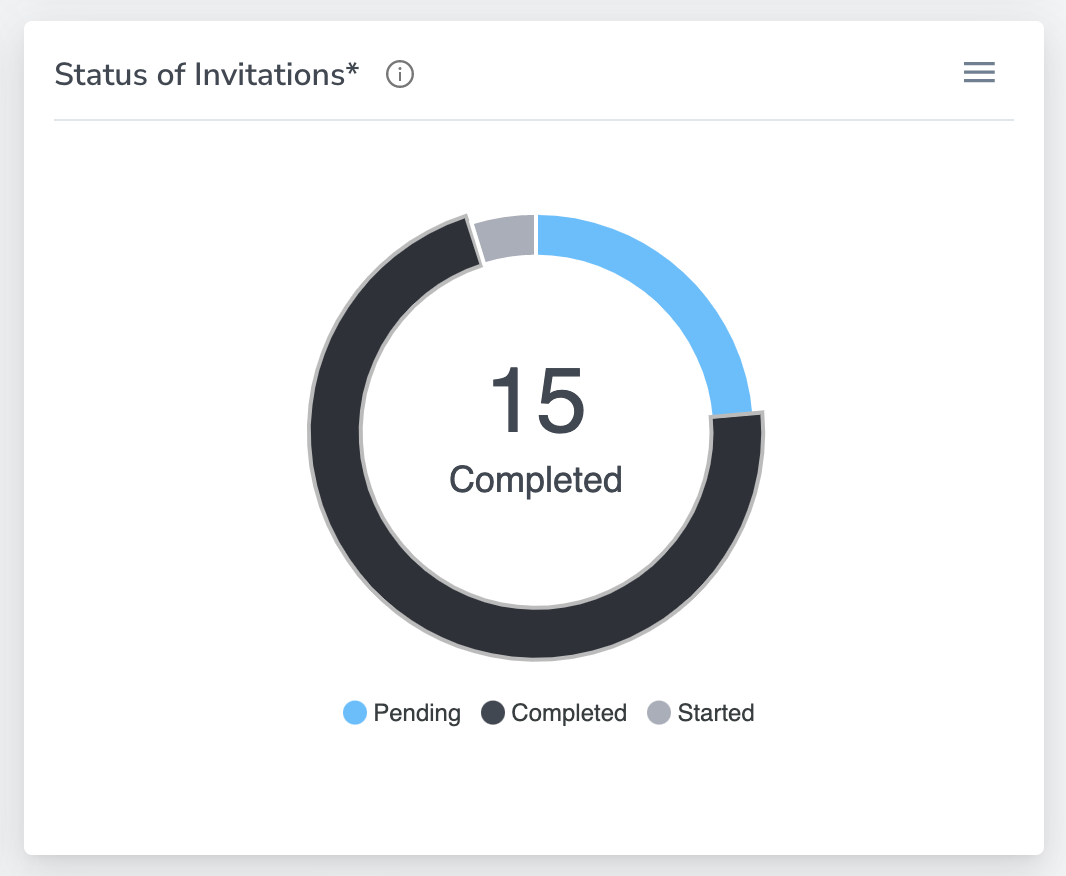The width and height of the screenshot is (1066, 876).
Task: Click the bottom section of the Completed arc
Action: [536, 633]
